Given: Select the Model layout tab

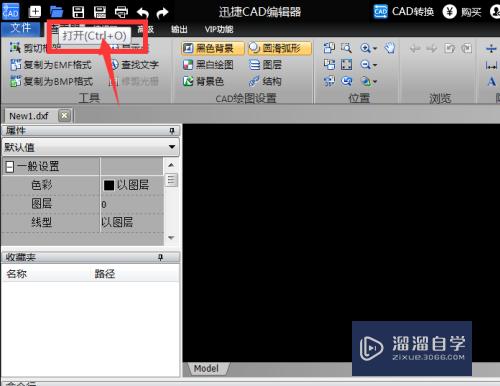Looking at the screenshot, I should click(x=207, y=368).
